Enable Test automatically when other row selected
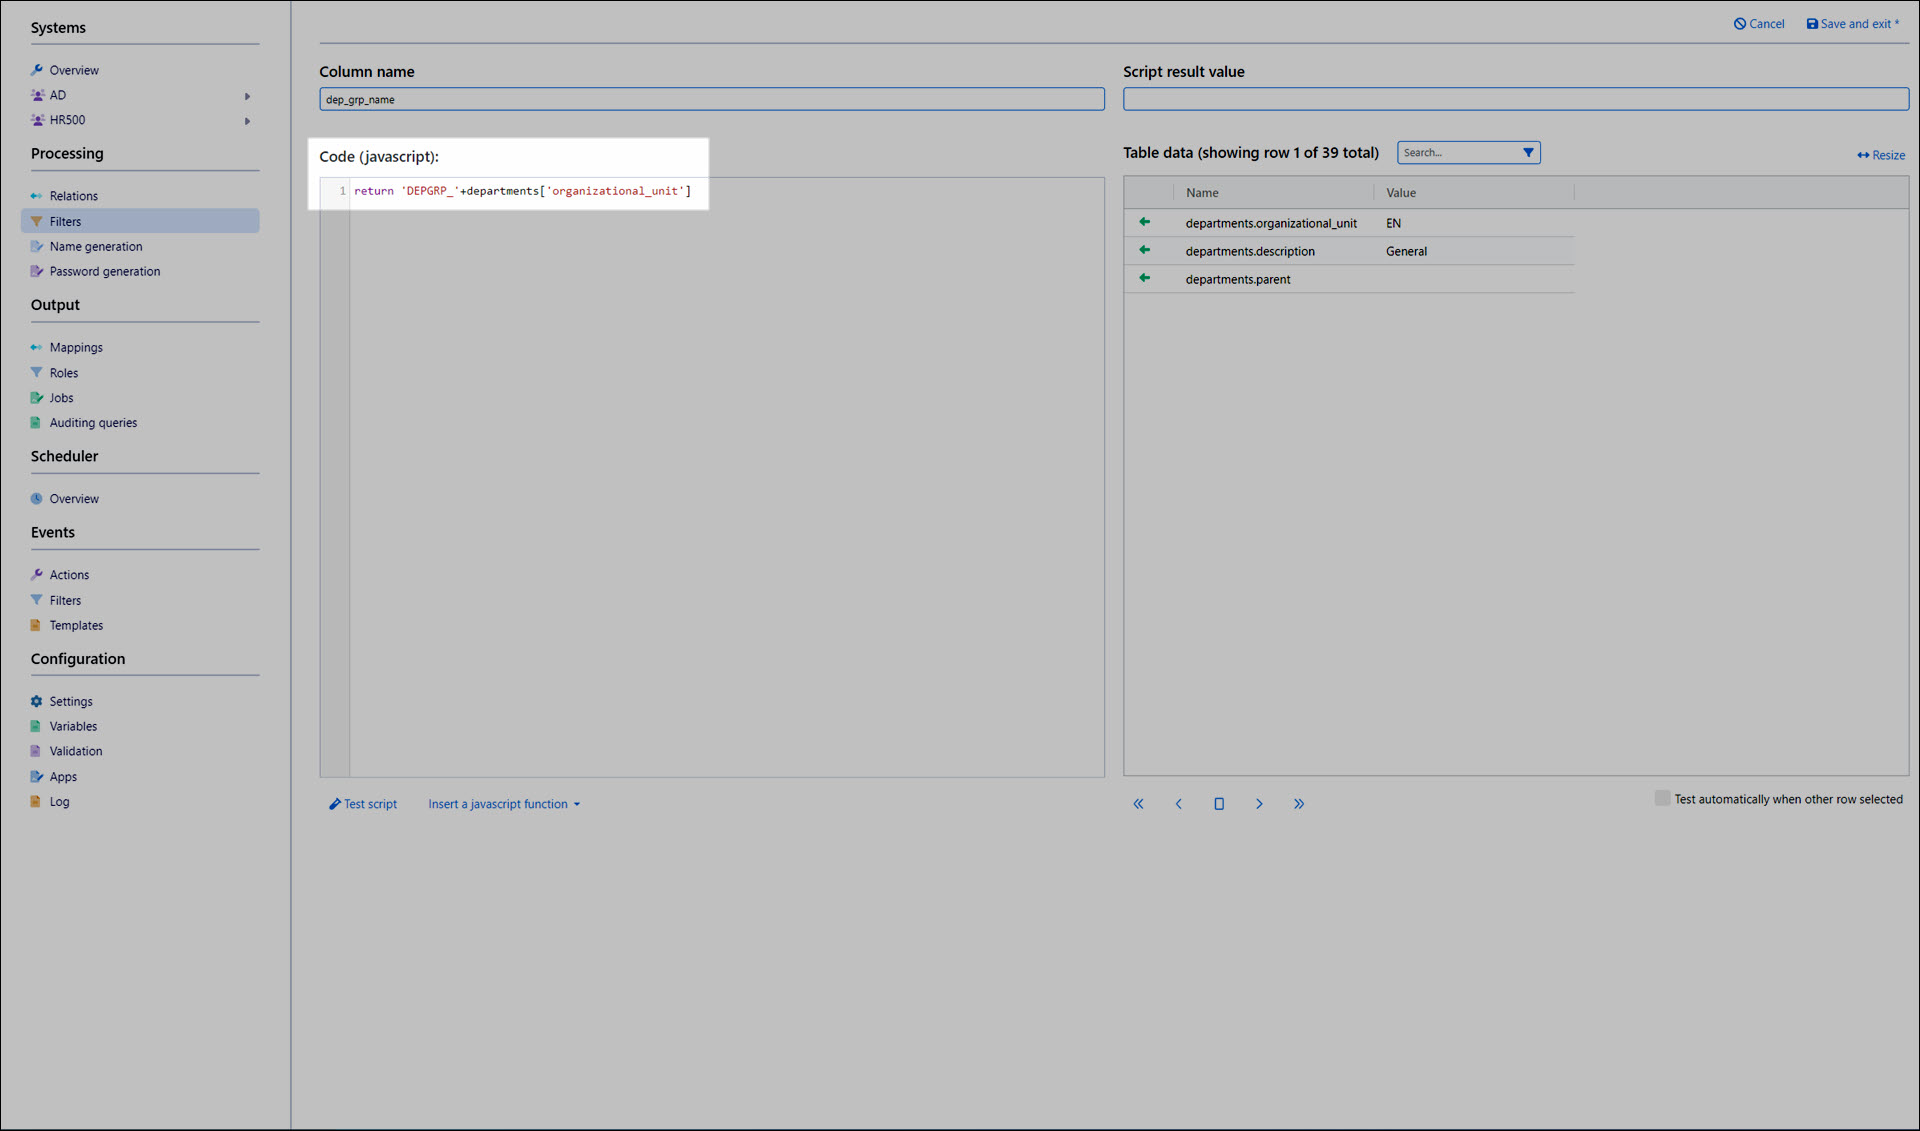Screen dimensions: 1920x1131 coord(1662,798)
